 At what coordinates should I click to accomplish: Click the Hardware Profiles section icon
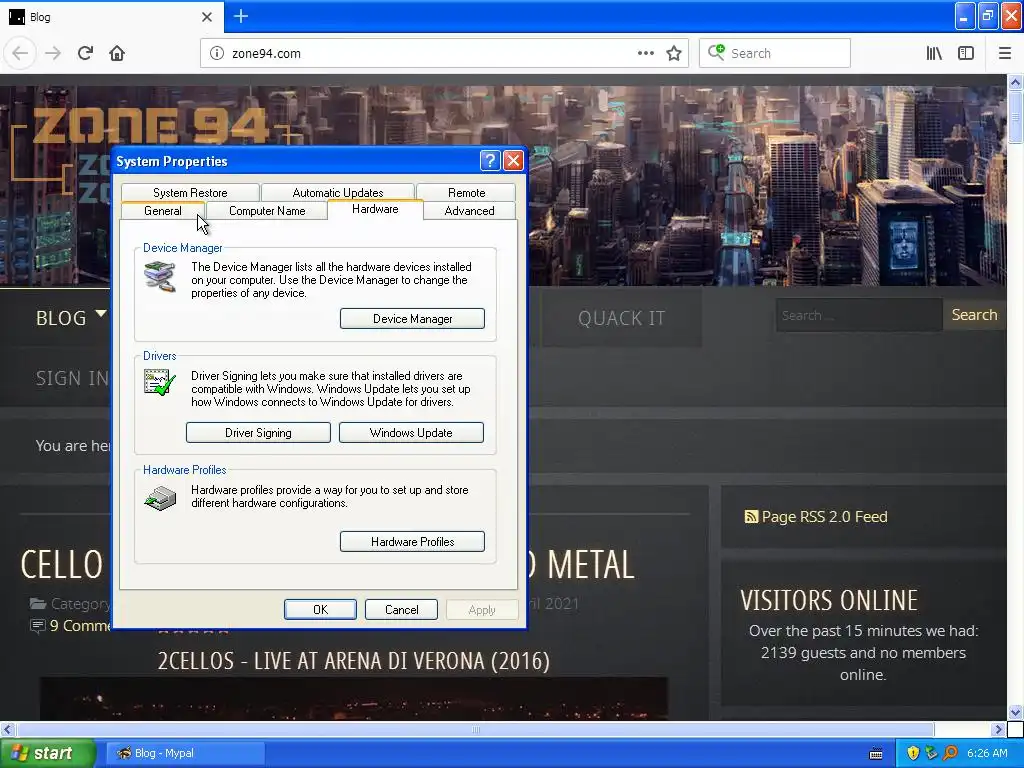[160, 498]
